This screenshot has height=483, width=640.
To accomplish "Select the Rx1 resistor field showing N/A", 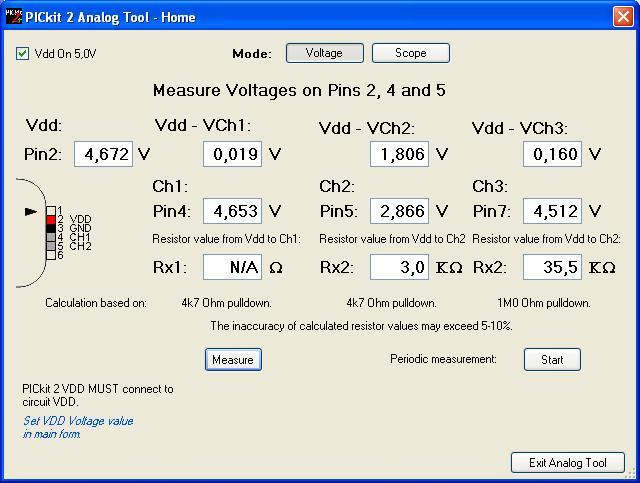I will coord(232,267).
